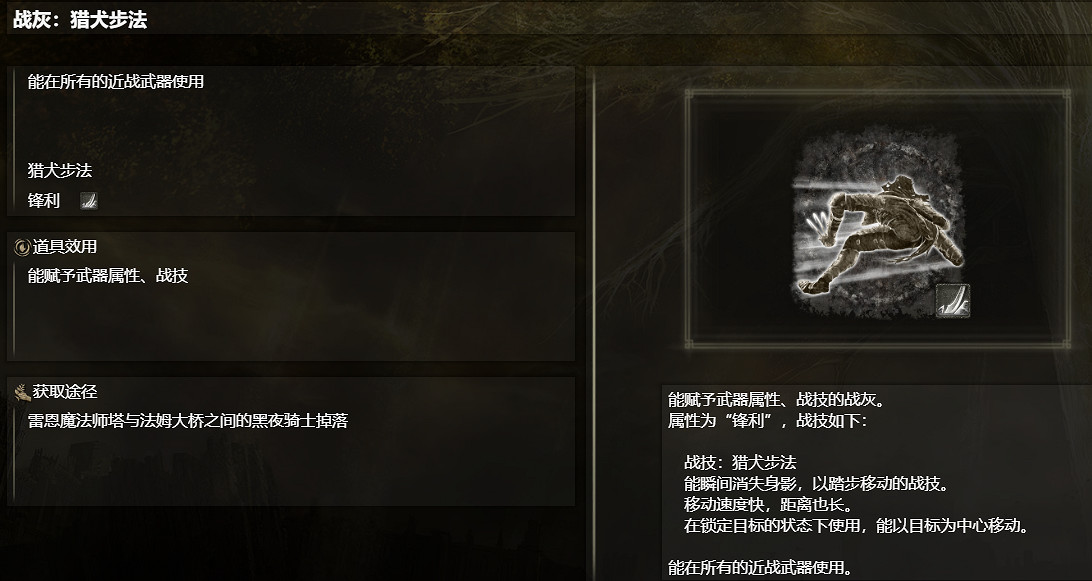Click the line about 在锁定目标的状态下使用

click(857, 525)
